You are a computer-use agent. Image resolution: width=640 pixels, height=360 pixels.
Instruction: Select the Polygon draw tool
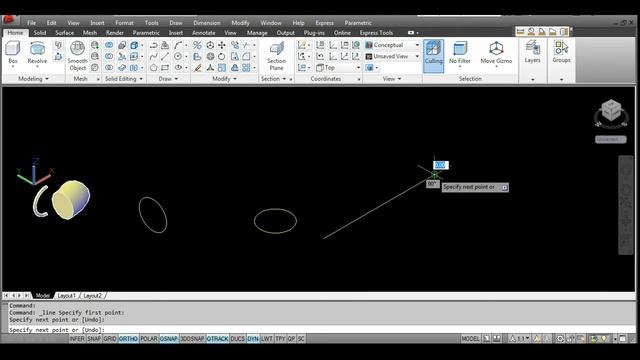pos(153,67)
